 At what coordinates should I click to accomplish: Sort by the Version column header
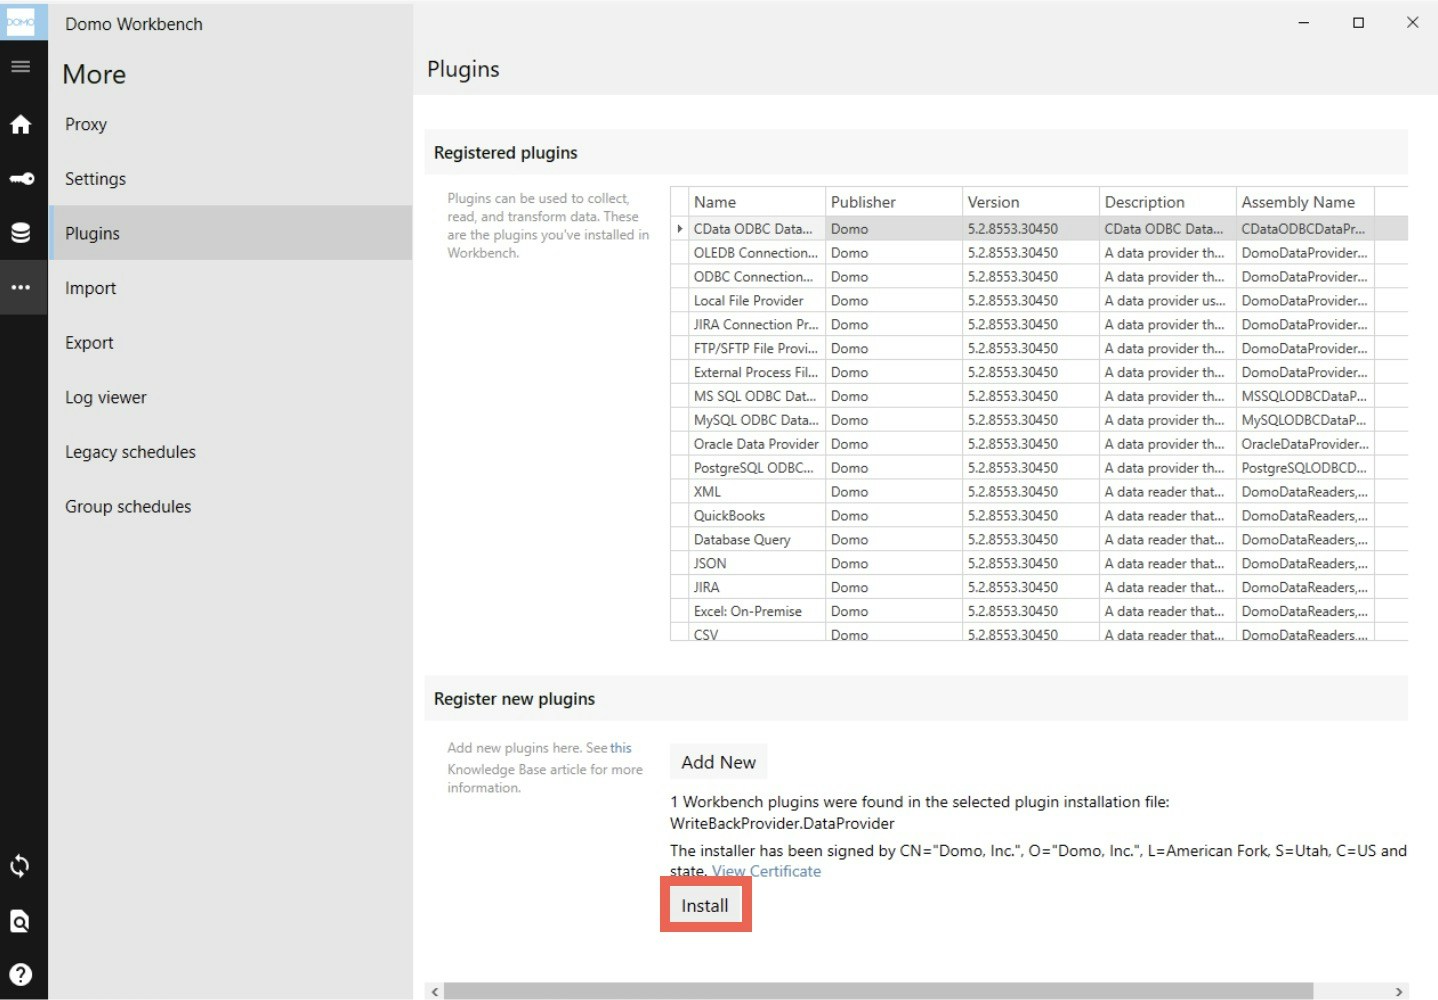1031,202
